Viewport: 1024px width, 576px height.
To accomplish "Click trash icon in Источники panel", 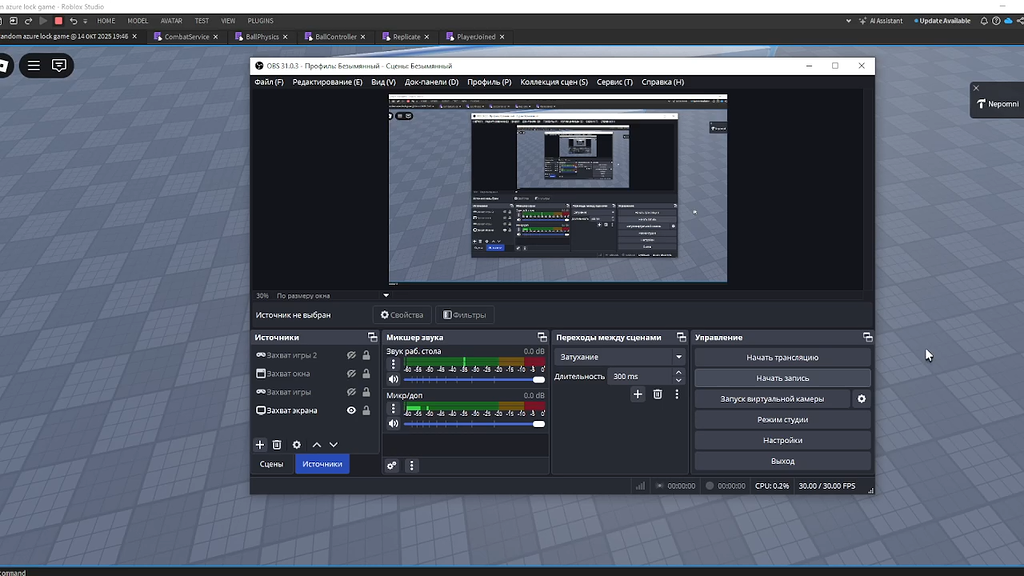I will coord(277,445).
